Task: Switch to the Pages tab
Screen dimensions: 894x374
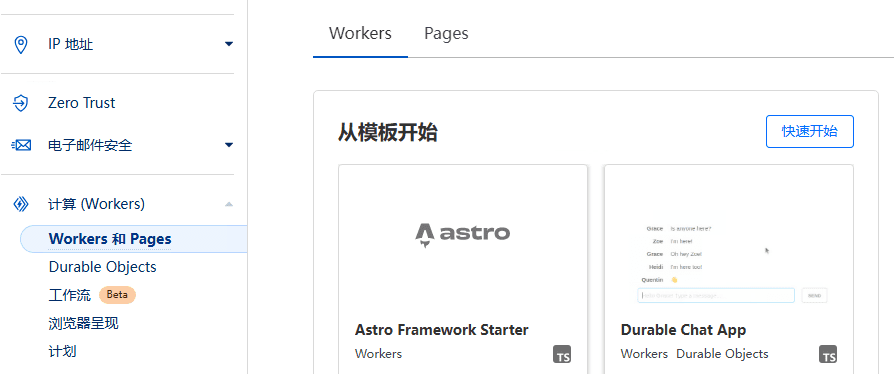Action: (x=446, y=33)
